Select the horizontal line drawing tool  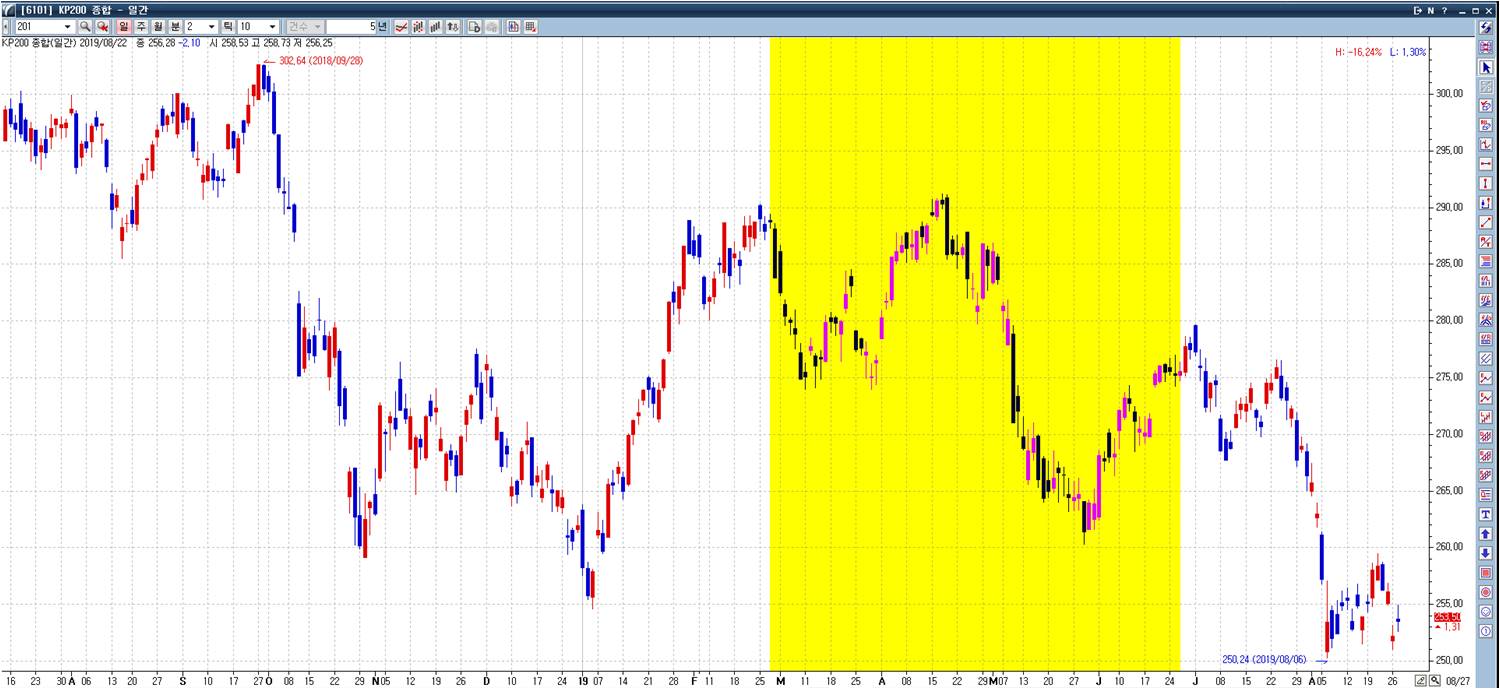point(1486,164)
